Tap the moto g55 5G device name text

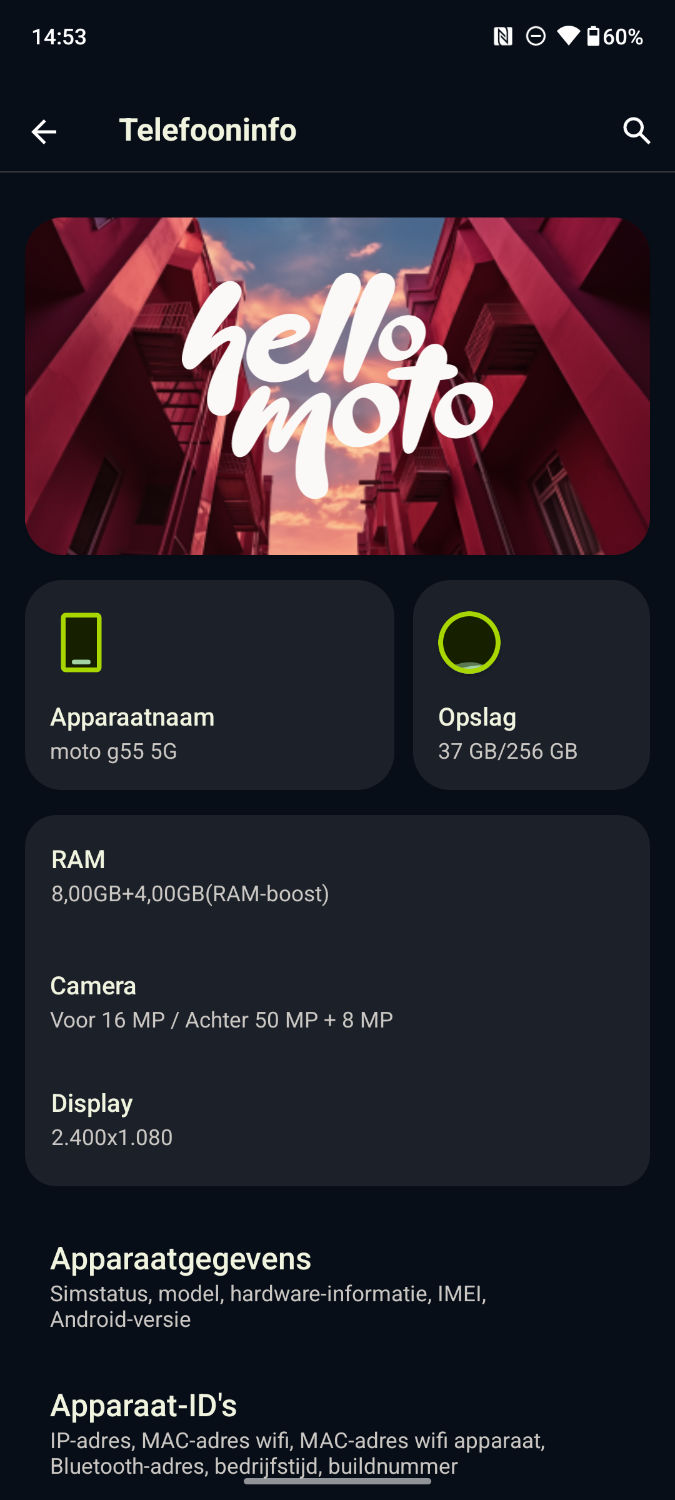coord(114,751)
